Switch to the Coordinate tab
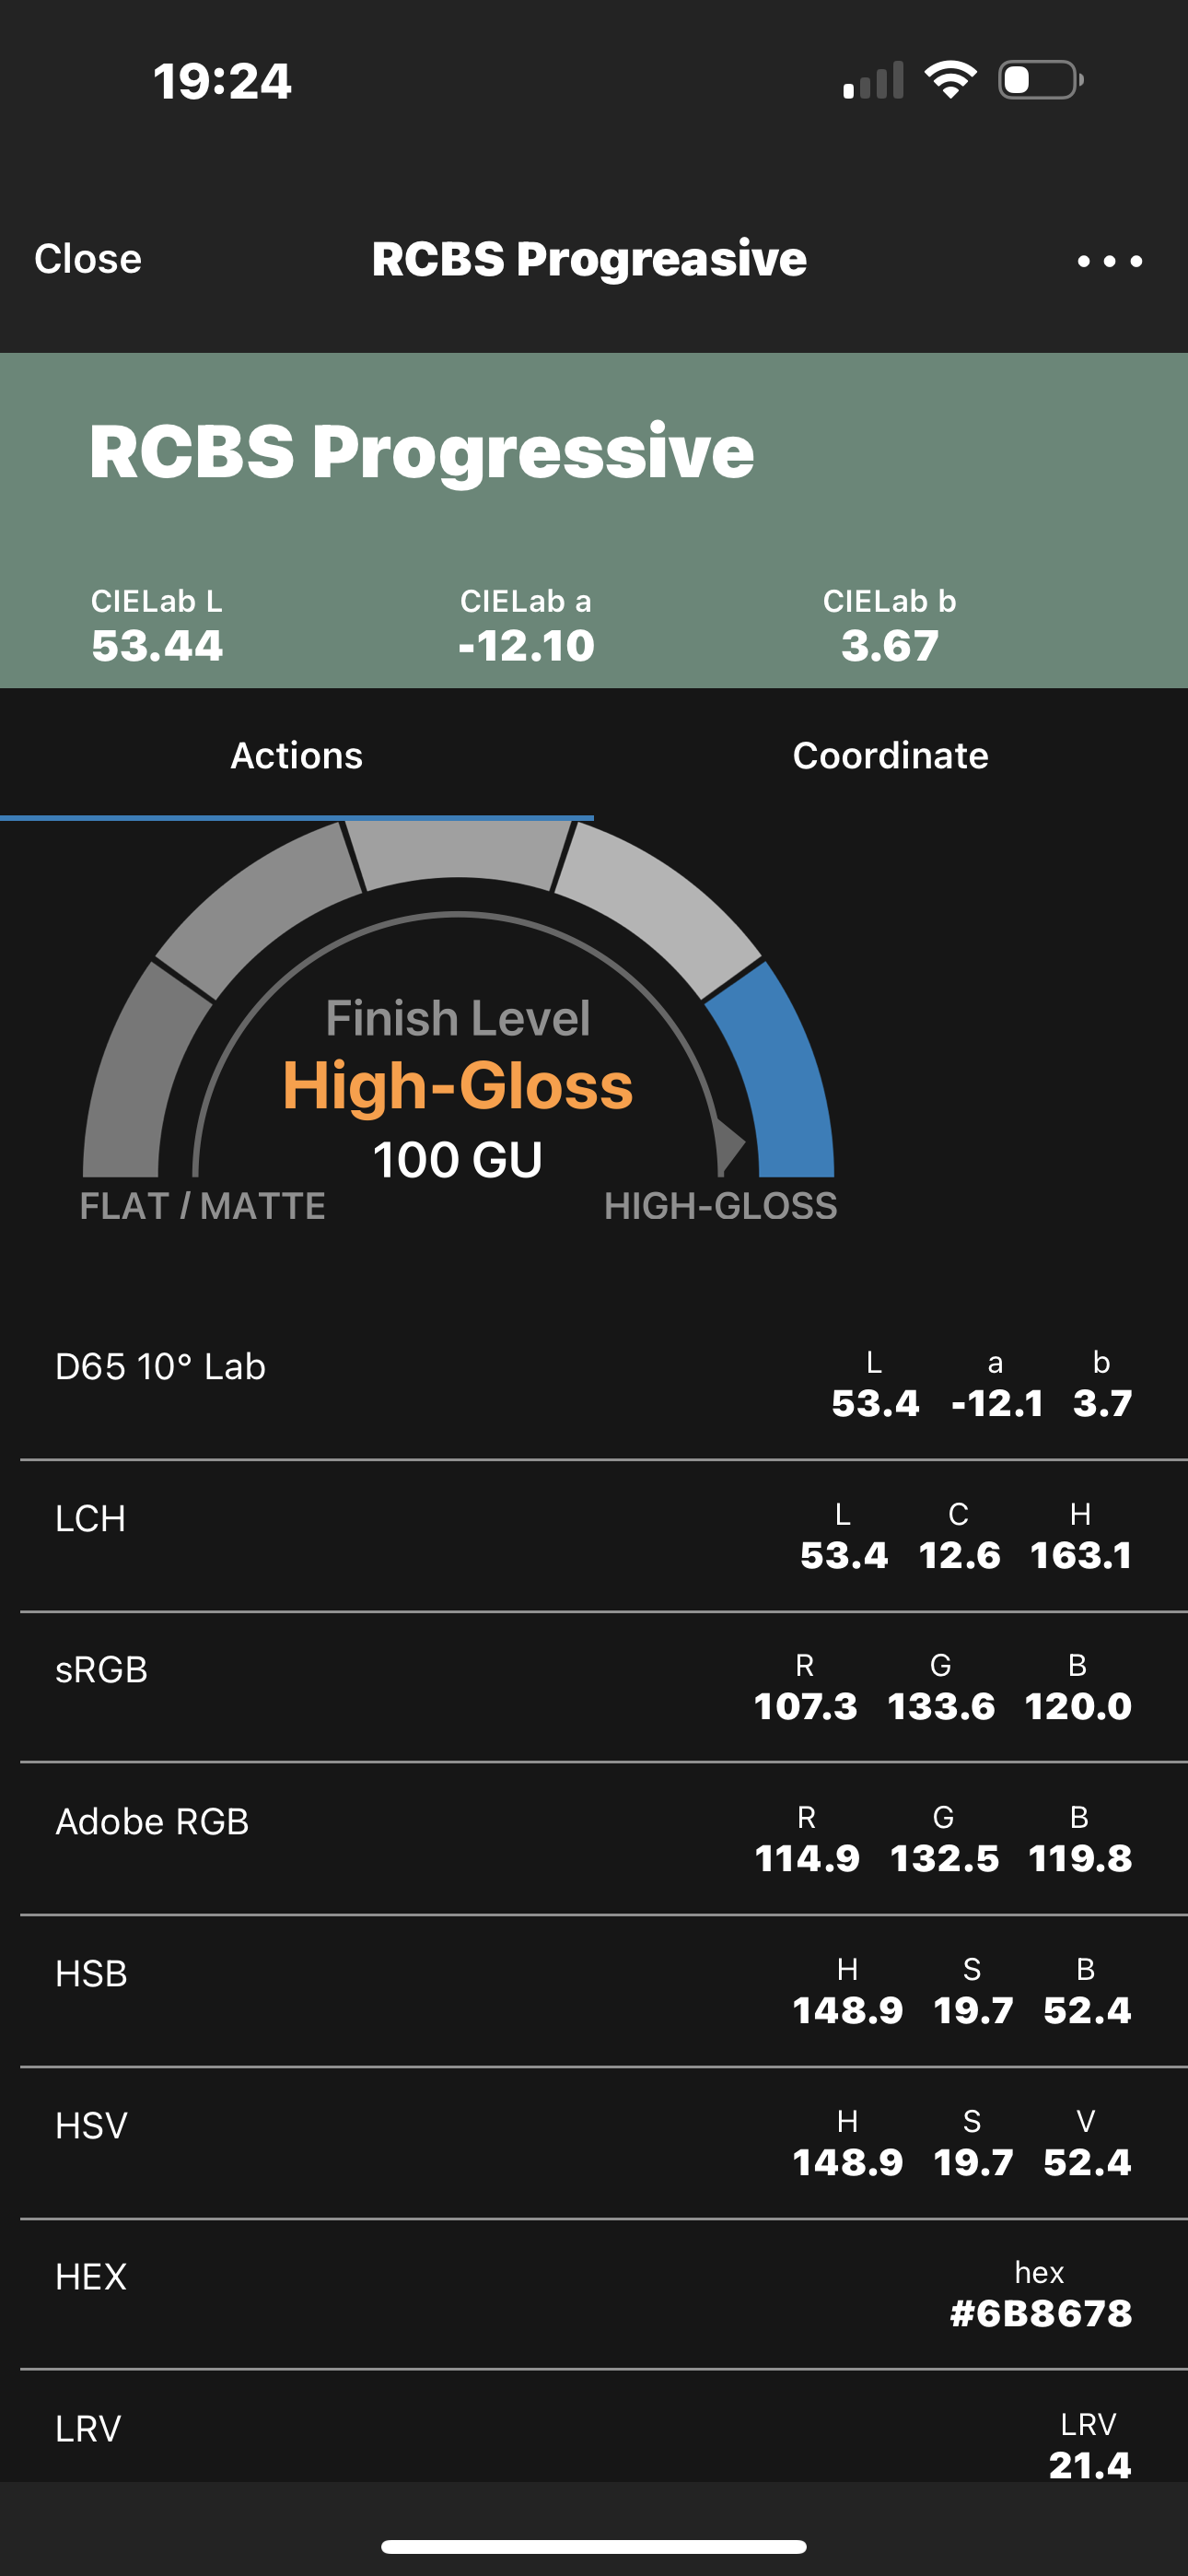The width and height of the screenshot is (1188, 2576). tap(890, 755)
